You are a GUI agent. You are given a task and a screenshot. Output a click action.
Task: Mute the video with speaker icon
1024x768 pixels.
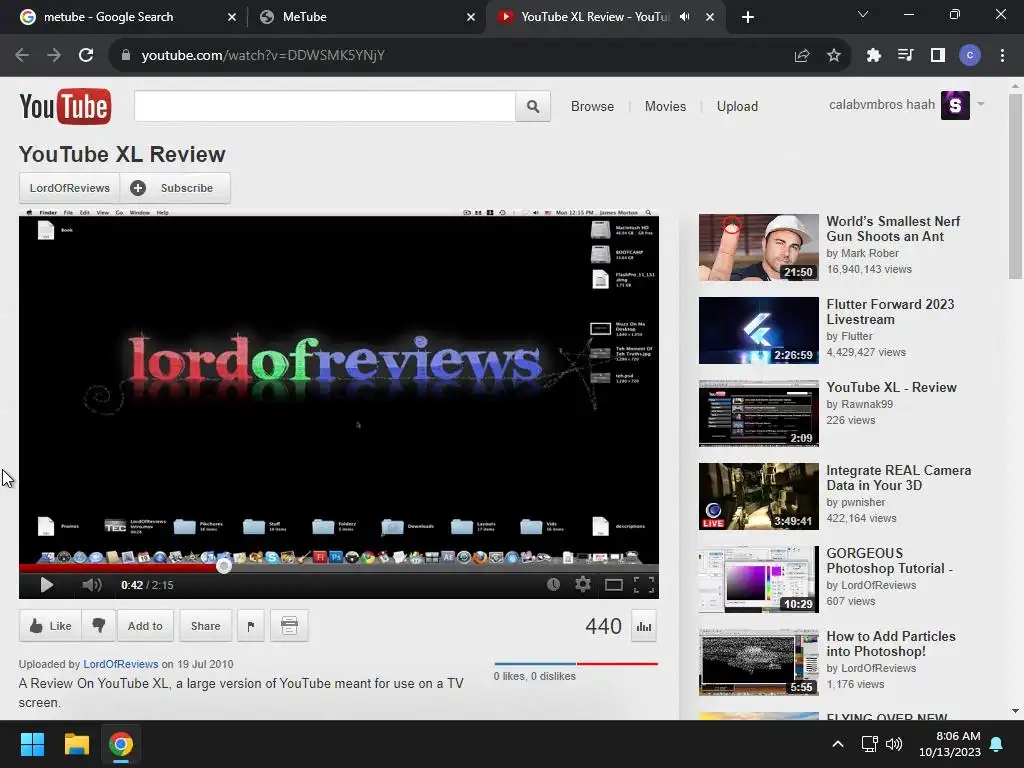pos(91,584)
